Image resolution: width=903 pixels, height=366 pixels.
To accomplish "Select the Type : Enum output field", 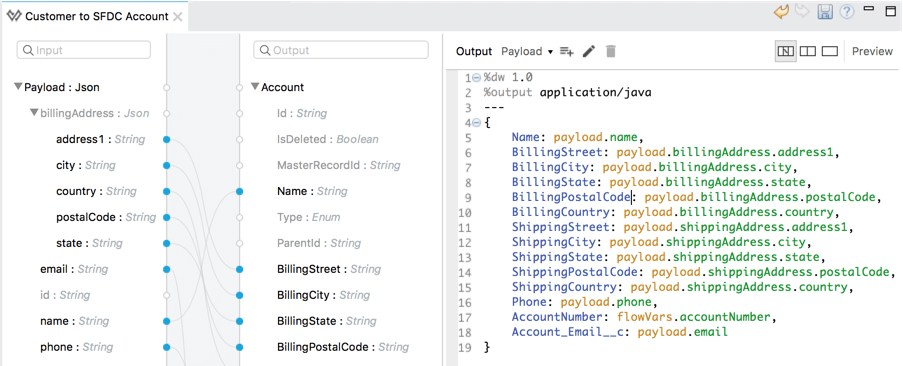I will (x=308, y=217).
